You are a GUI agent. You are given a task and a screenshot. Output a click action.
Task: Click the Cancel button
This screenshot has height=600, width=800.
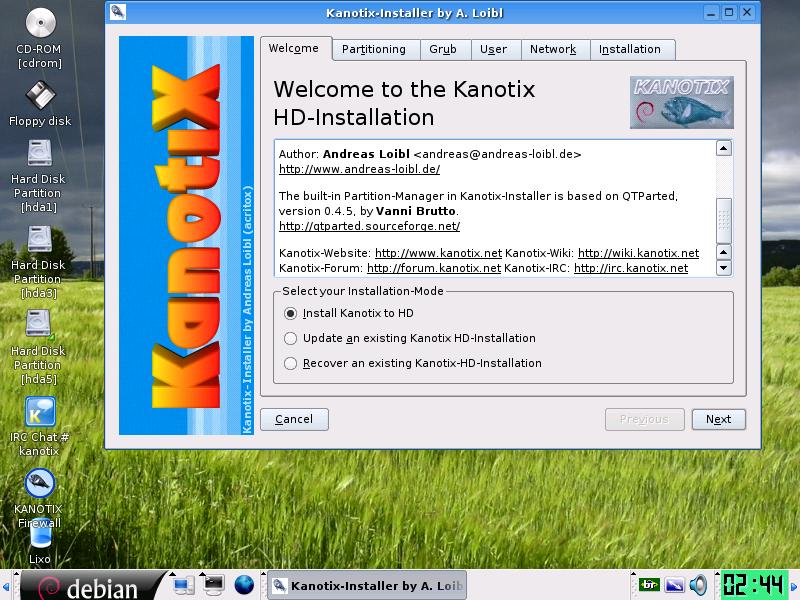(294, 419)
